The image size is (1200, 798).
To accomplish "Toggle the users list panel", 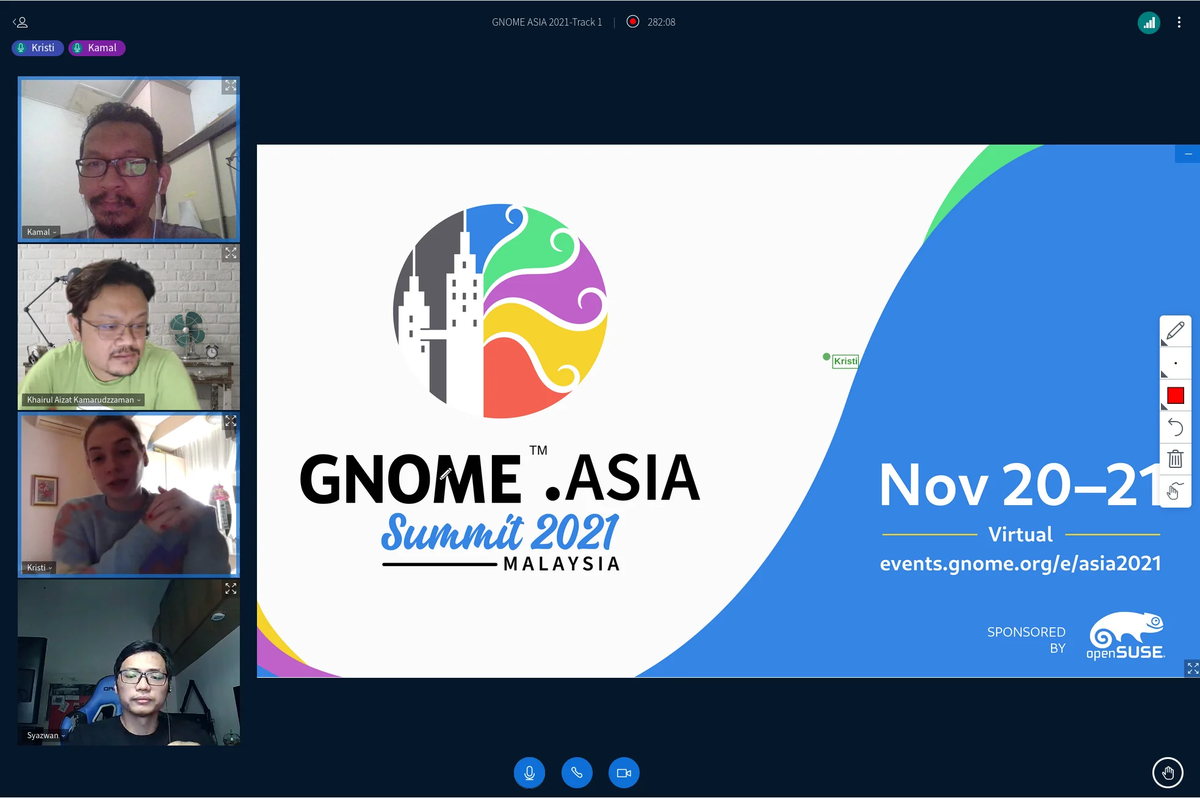I will click(x=20, y=21).
